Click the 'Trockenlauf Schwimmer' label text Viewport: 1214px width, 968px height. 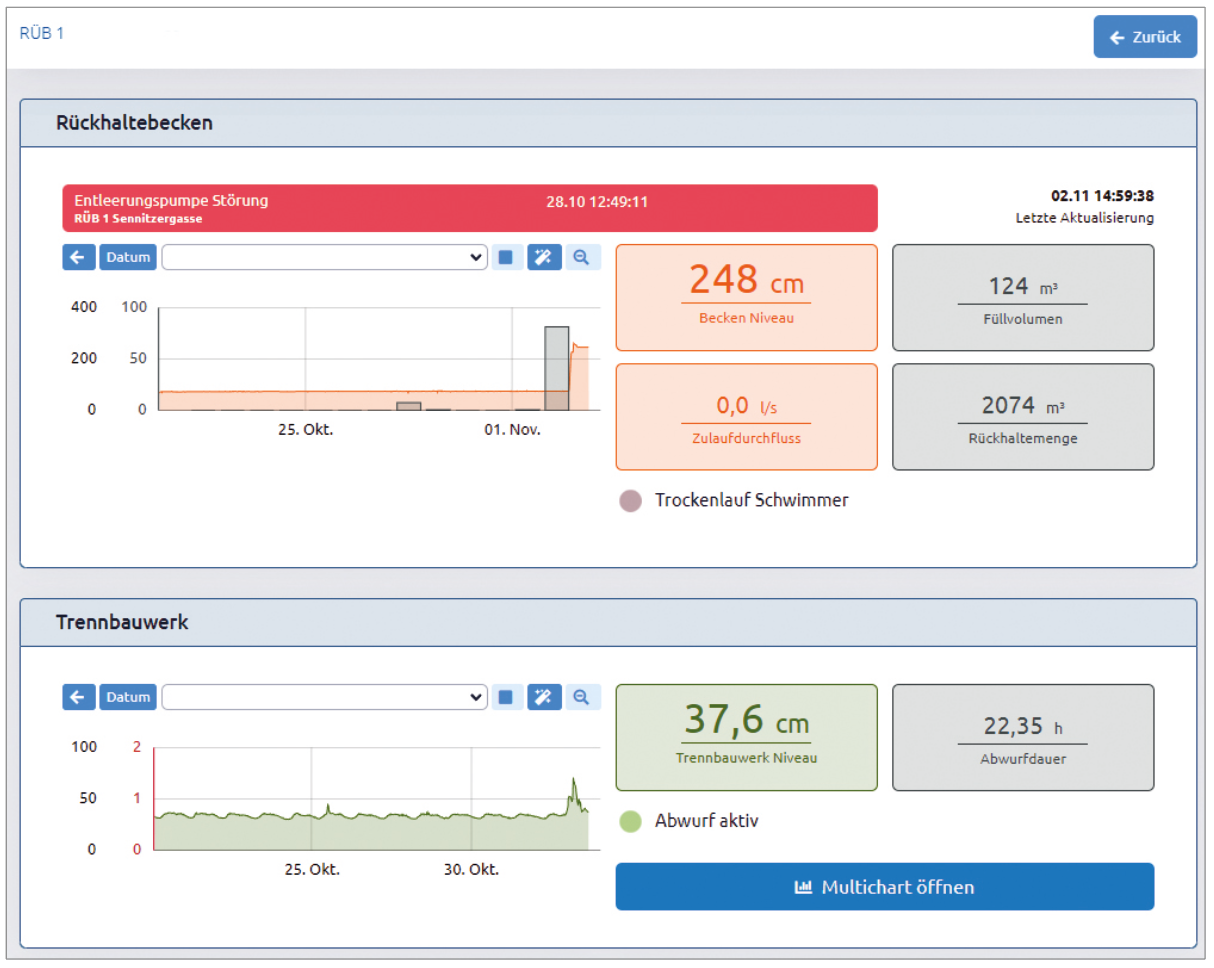[752, 501]
